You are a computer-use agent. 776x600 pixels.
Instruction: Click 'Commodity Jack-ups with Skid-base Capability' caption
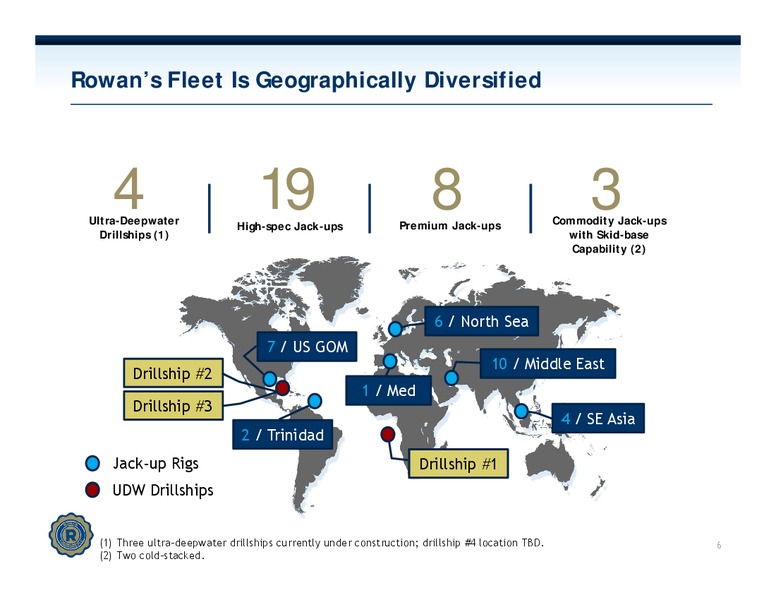point(609,235)
